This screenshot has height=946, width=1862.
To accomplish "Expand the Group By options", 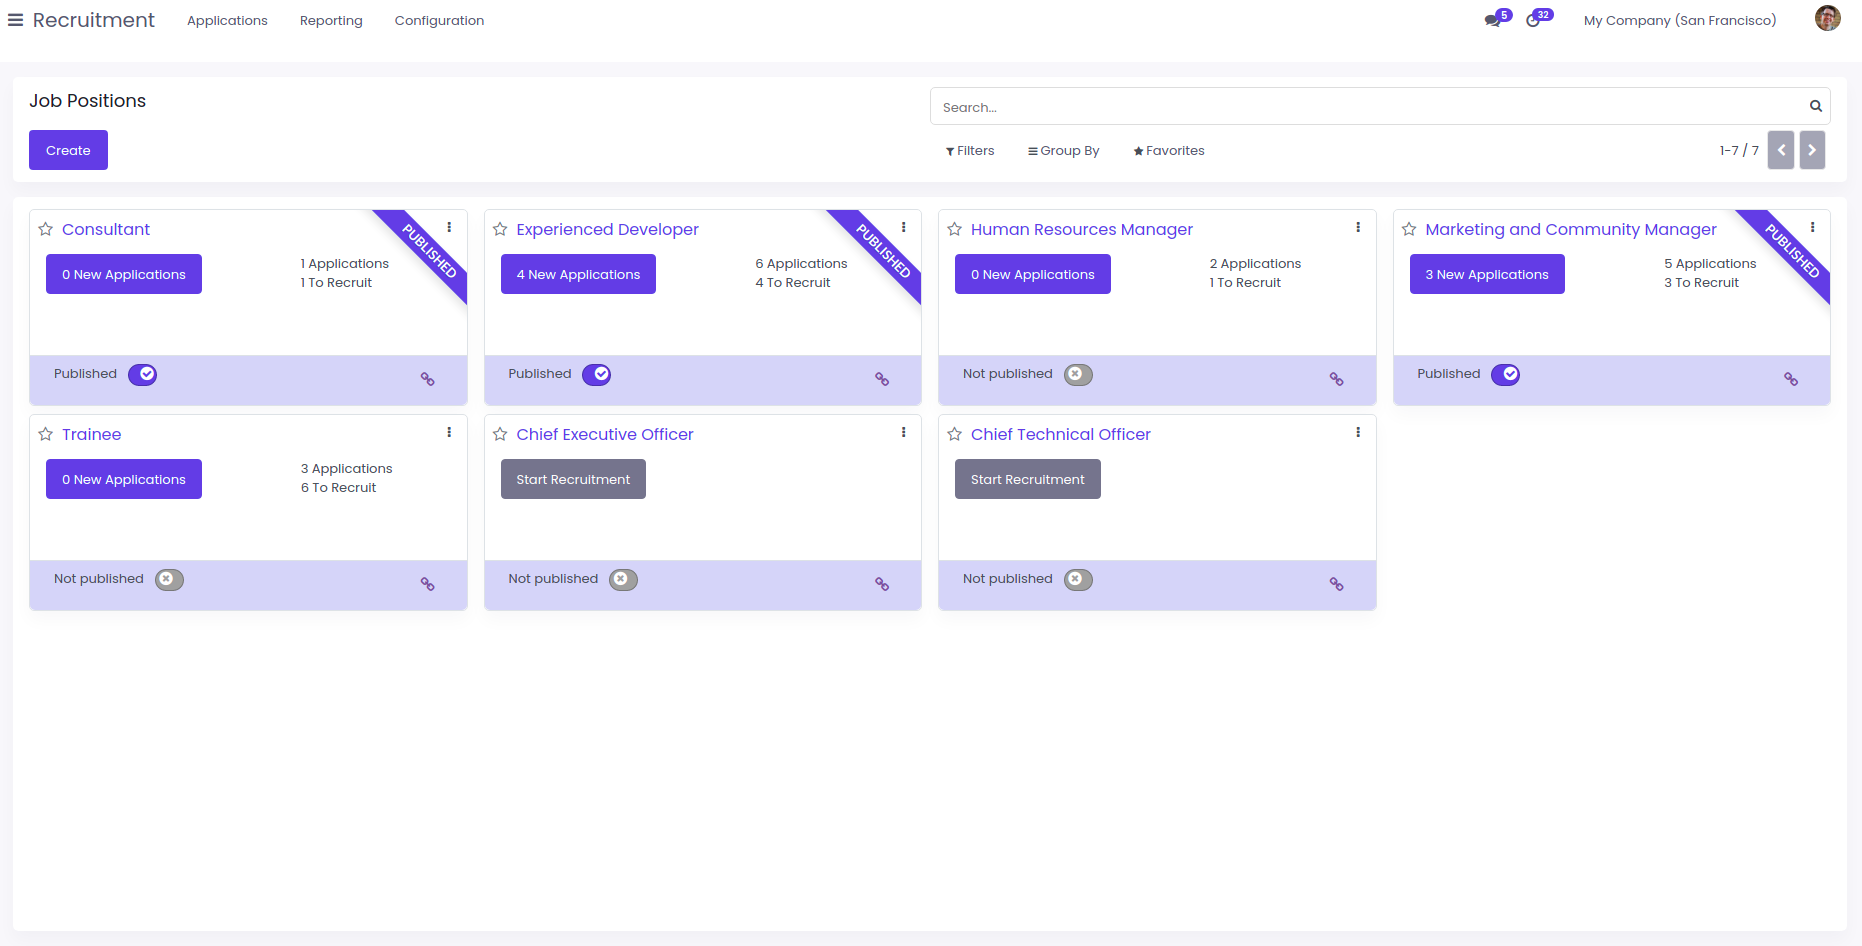I will pyautogui.click(x=1063, y=151).
